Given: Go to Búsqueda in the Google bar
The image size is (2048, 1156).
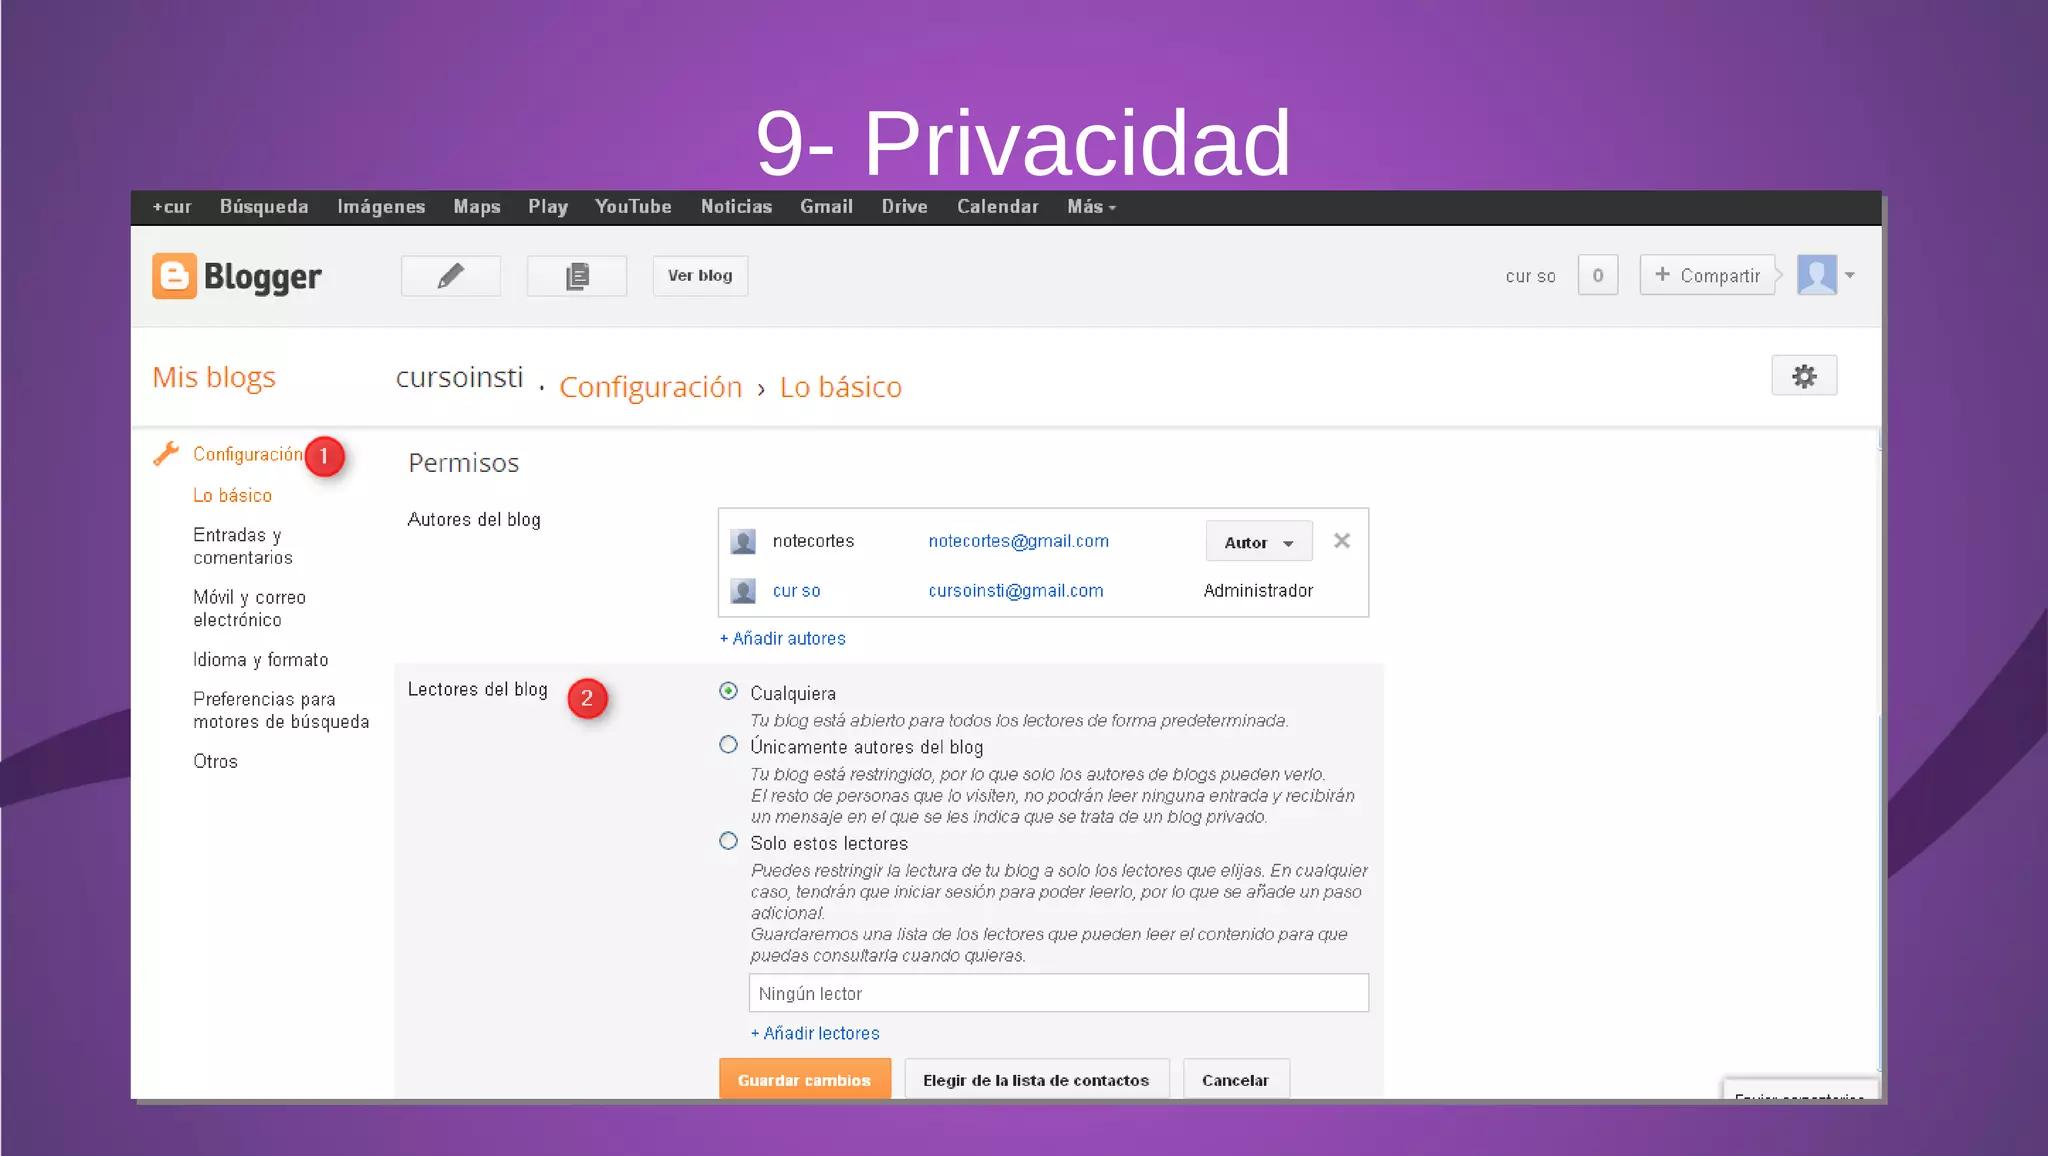Looking at the screenshot, I should point(264,207).
